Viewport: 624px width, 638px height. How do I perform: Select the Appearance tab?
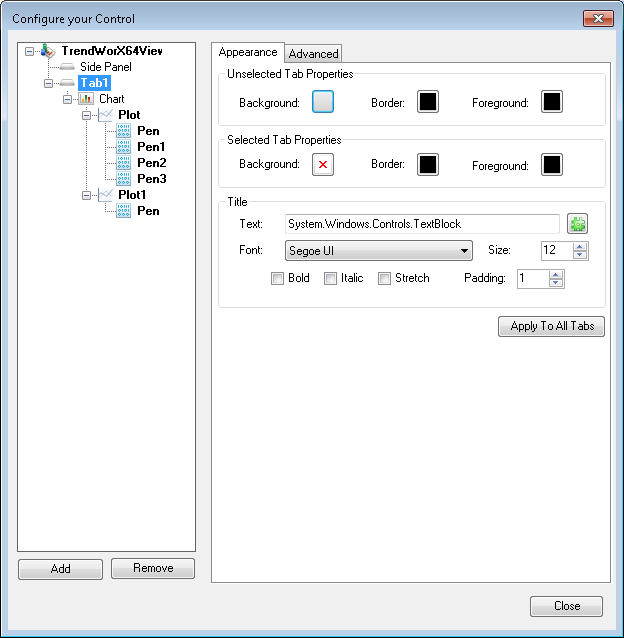(248, 52)
